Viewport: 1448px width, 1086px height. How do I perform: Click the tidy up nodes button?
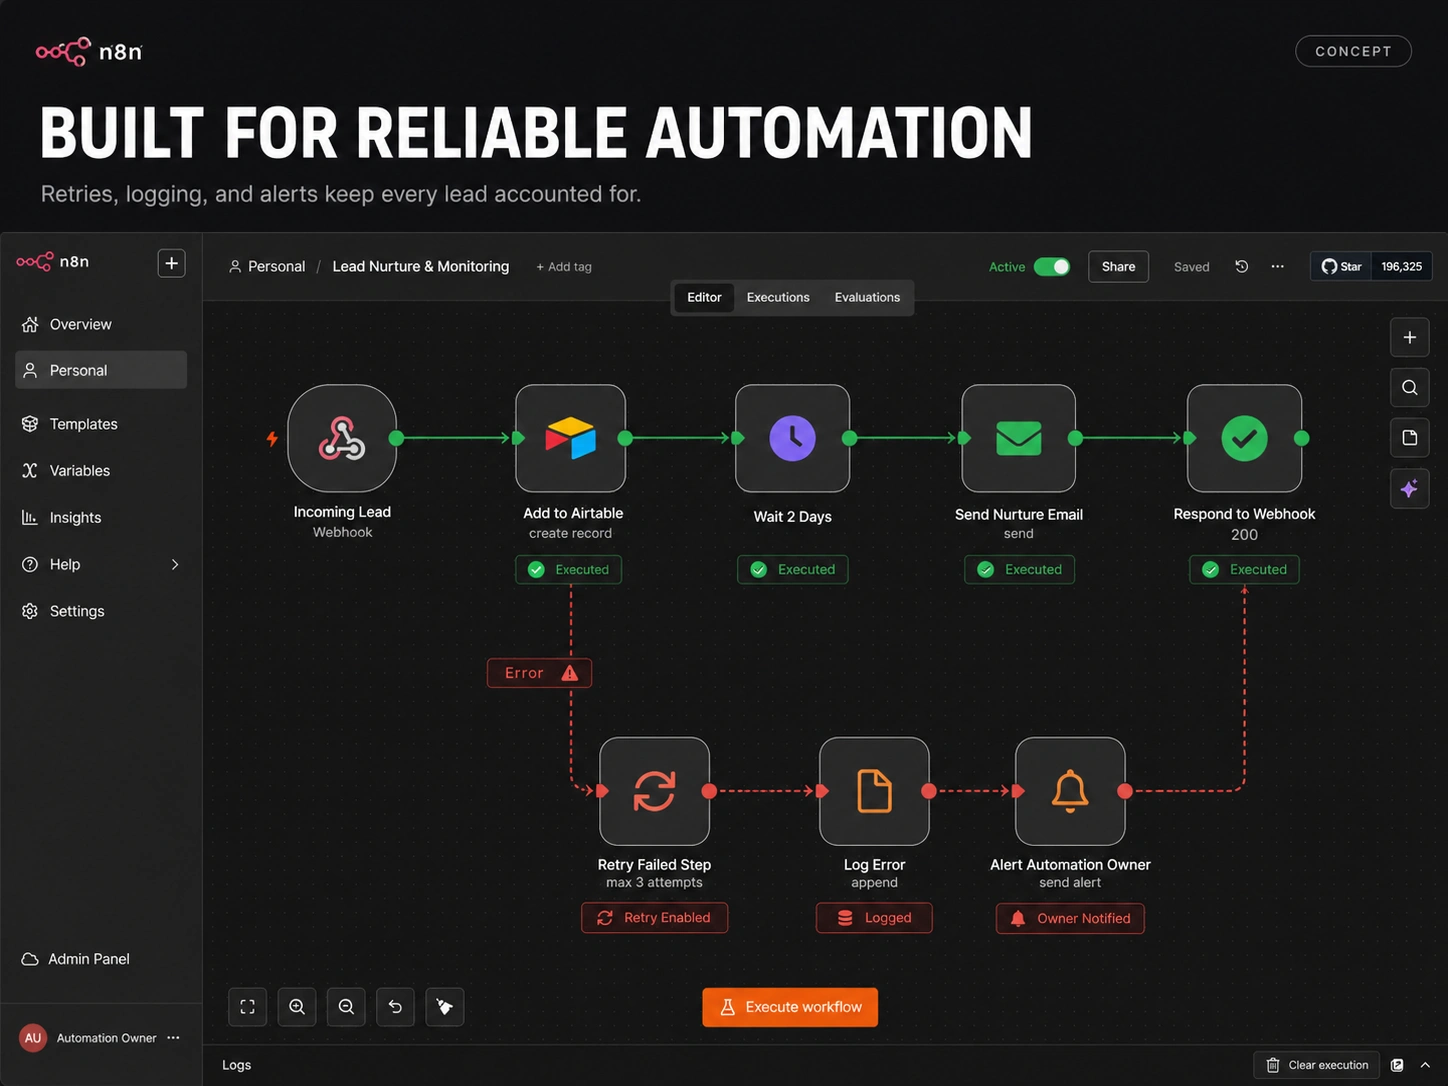point(445,1007)
